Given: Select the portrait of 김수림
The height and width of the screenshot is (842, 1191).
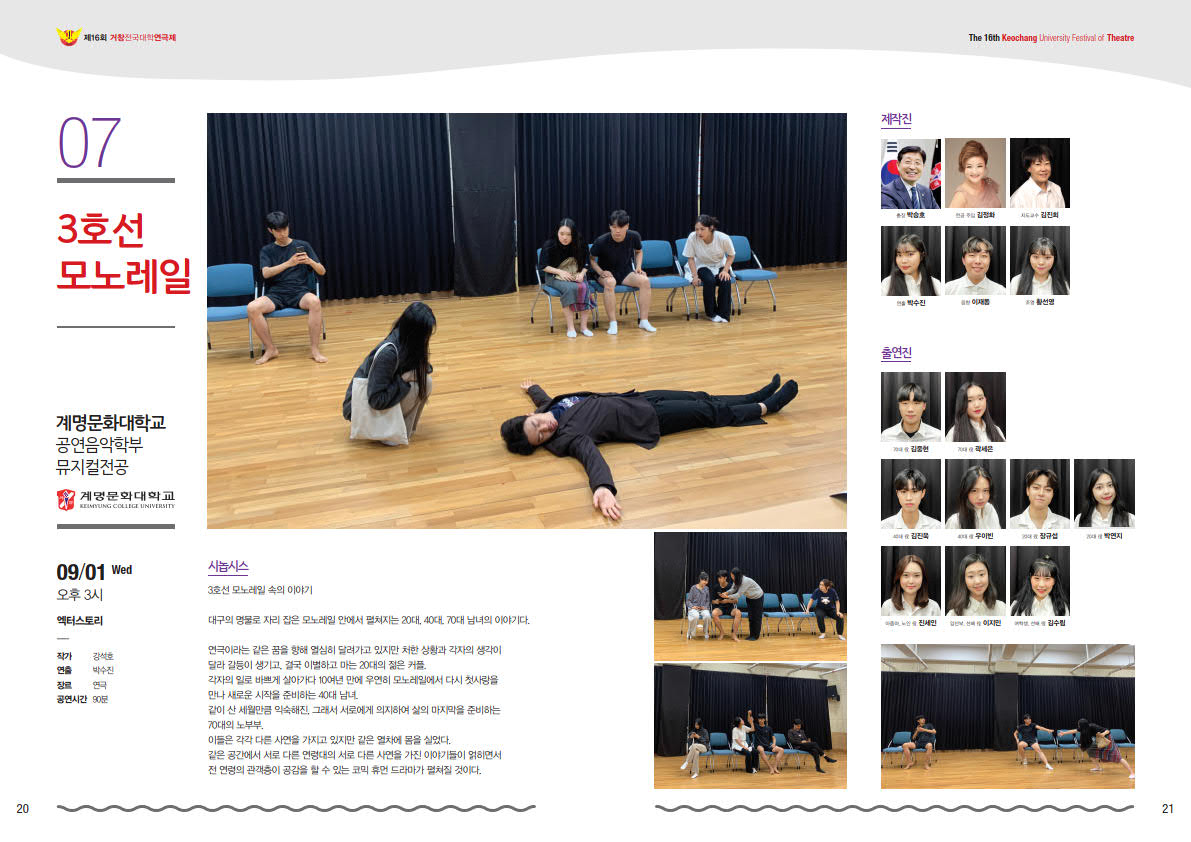Looking at the screenshot, I should pos(1039,580).
